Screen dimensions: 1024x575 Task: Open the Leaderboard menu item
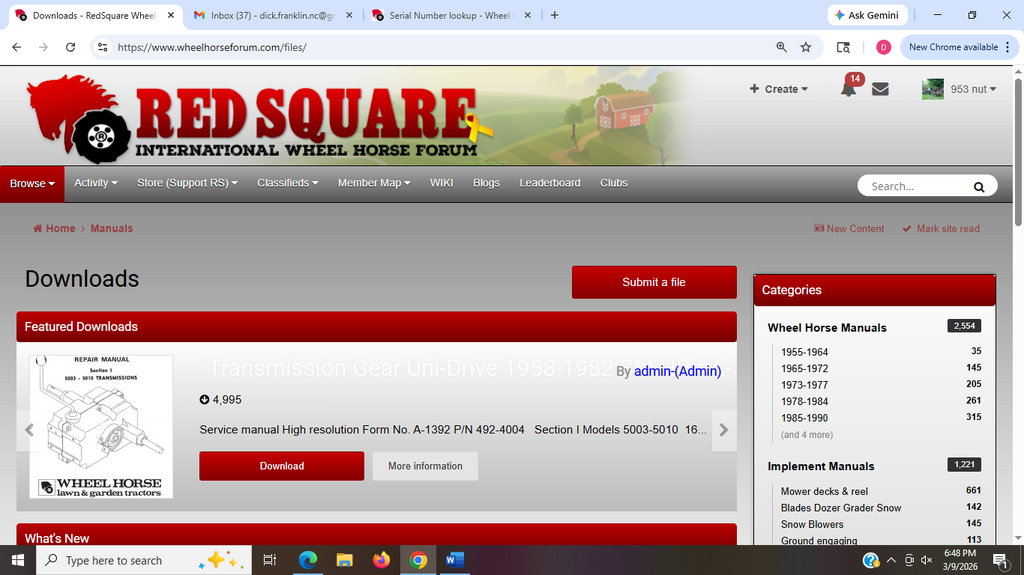550,183
